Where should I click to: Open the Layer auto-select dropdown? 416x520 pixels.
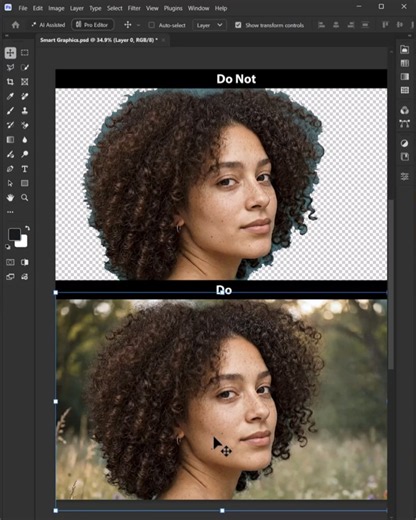coord(209,25)
